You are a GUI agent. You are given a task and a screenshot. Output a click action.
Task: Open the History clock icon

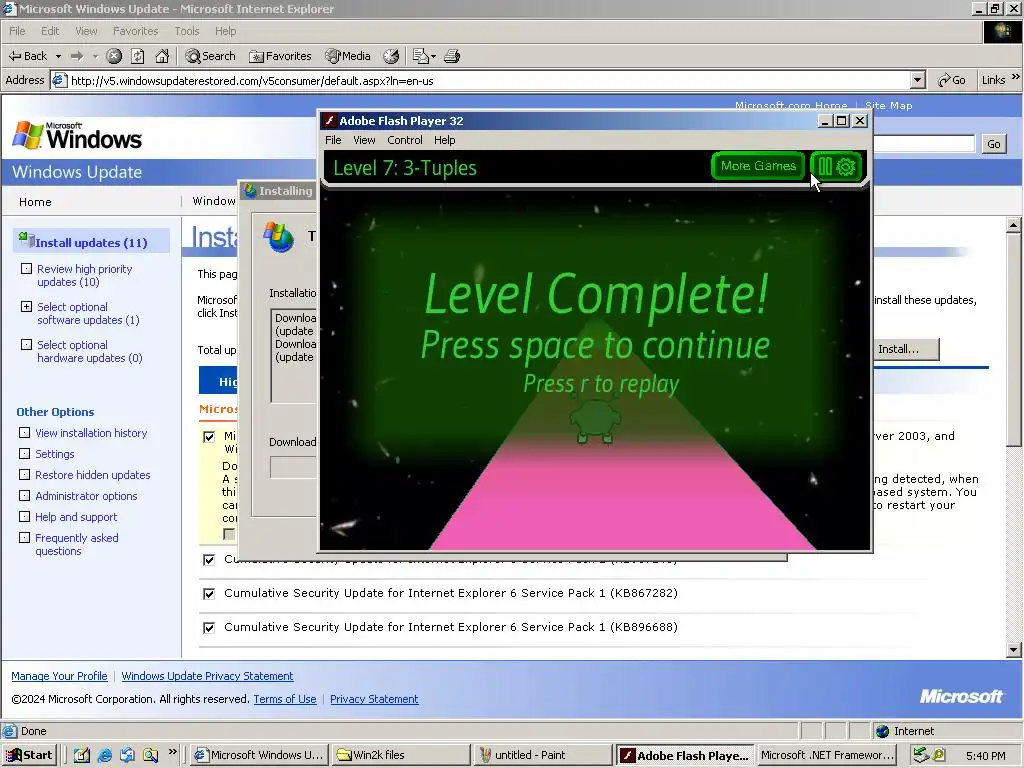391,56
